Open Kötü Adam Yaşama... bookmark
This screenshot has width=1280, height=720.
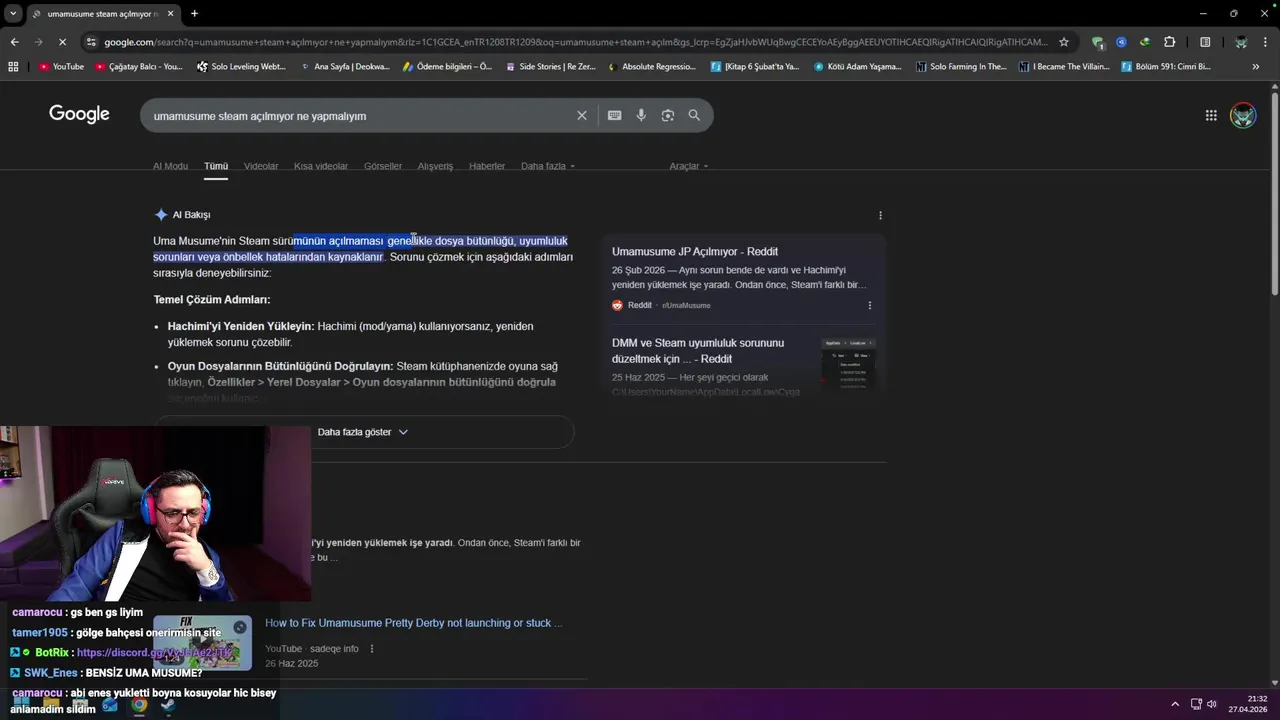point(858,67)
